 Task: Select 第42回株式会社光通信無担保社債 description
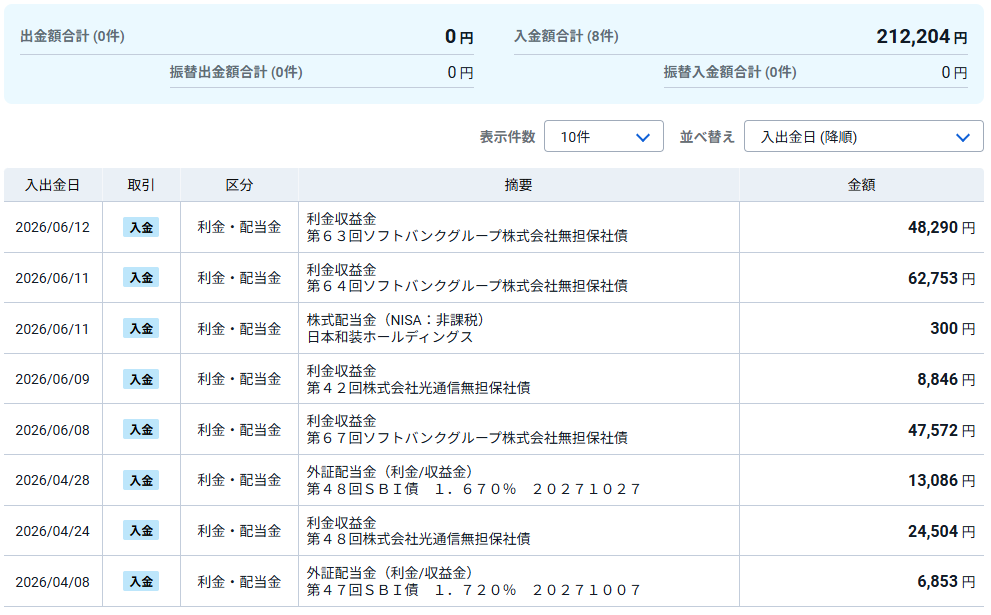tap(418, 387)
